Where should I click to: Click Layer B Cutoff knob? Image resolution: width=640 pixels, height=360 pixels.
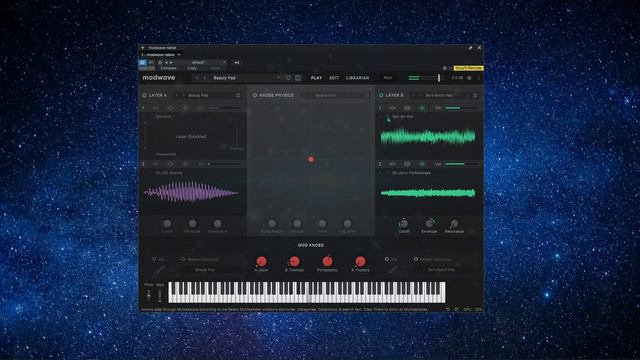(x=403, y=223)
